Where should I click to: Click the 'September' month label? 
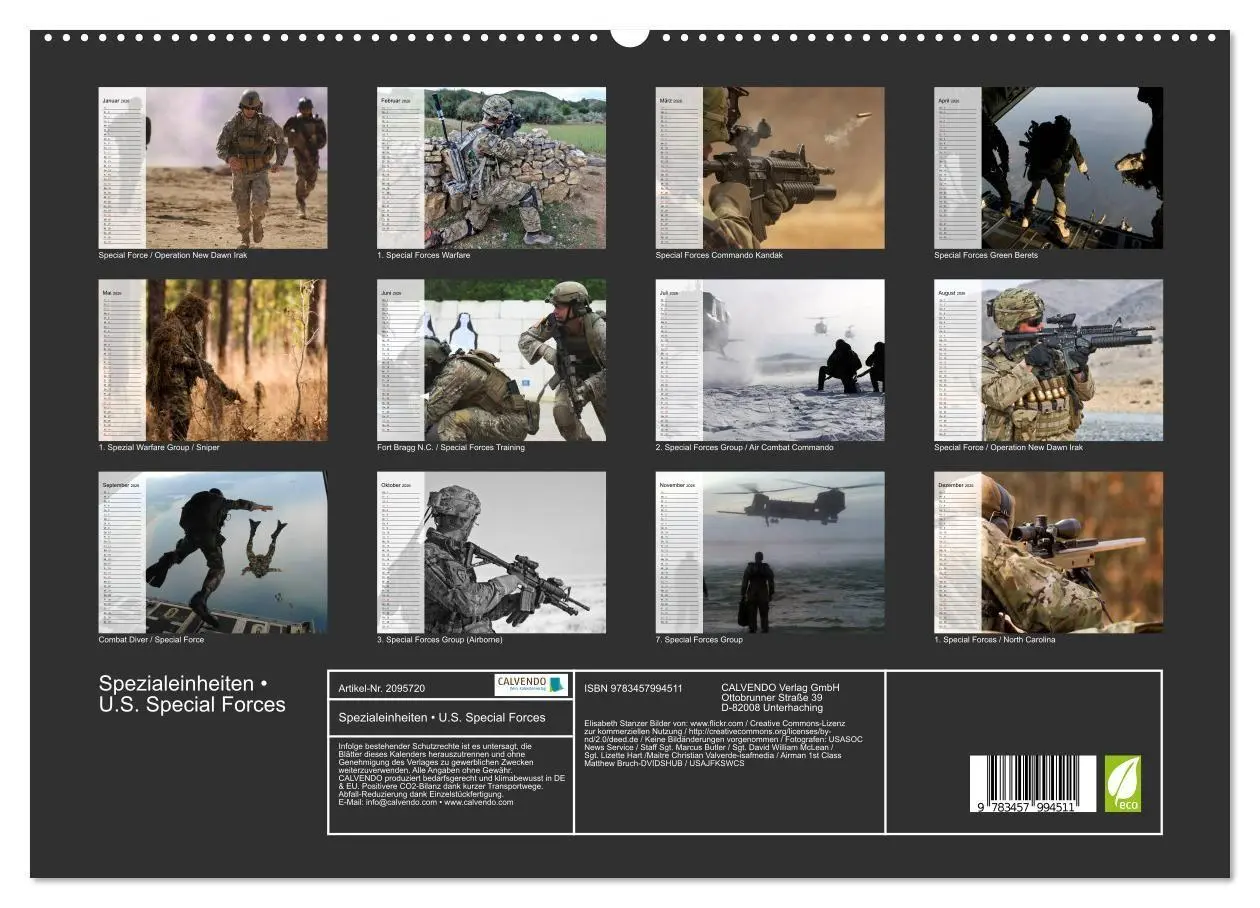[x=116, y=485]
